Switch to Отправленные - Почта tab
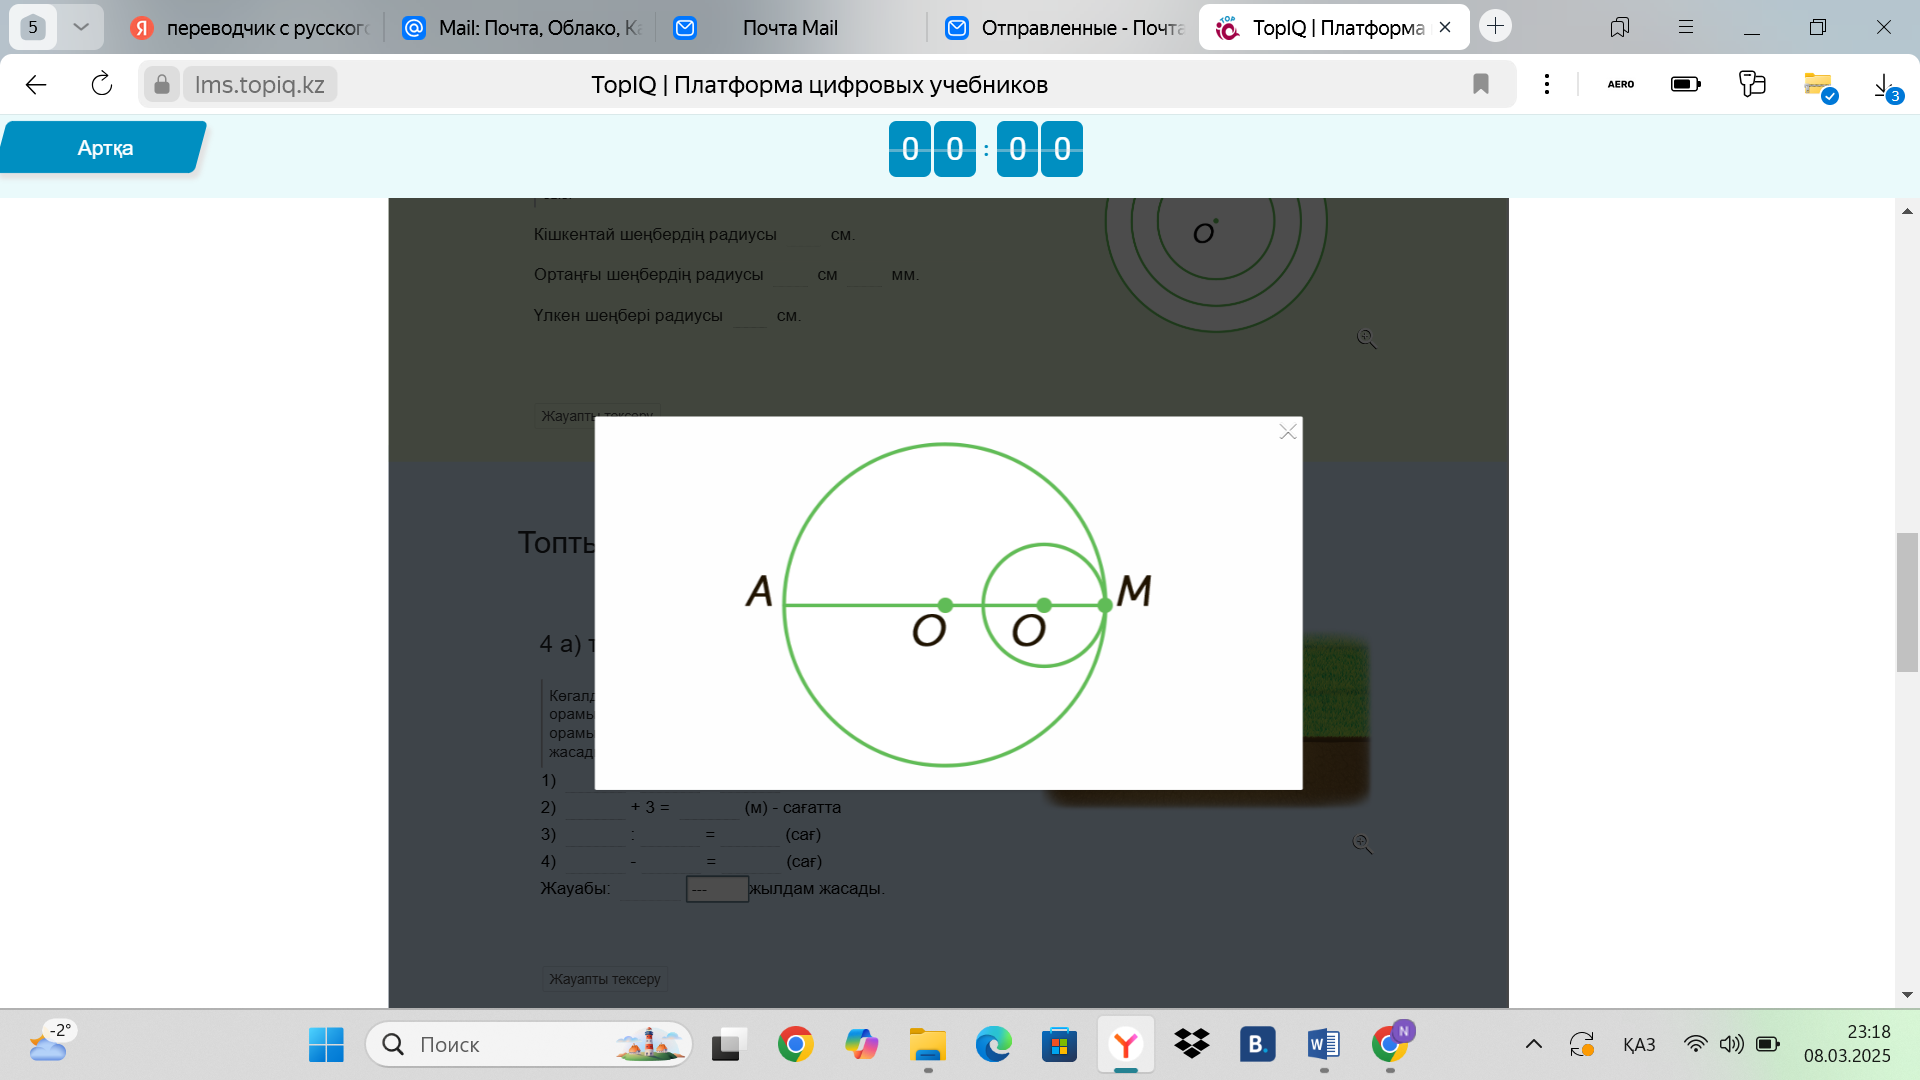1920x1080 pixels. click(x=1065, y=28)
